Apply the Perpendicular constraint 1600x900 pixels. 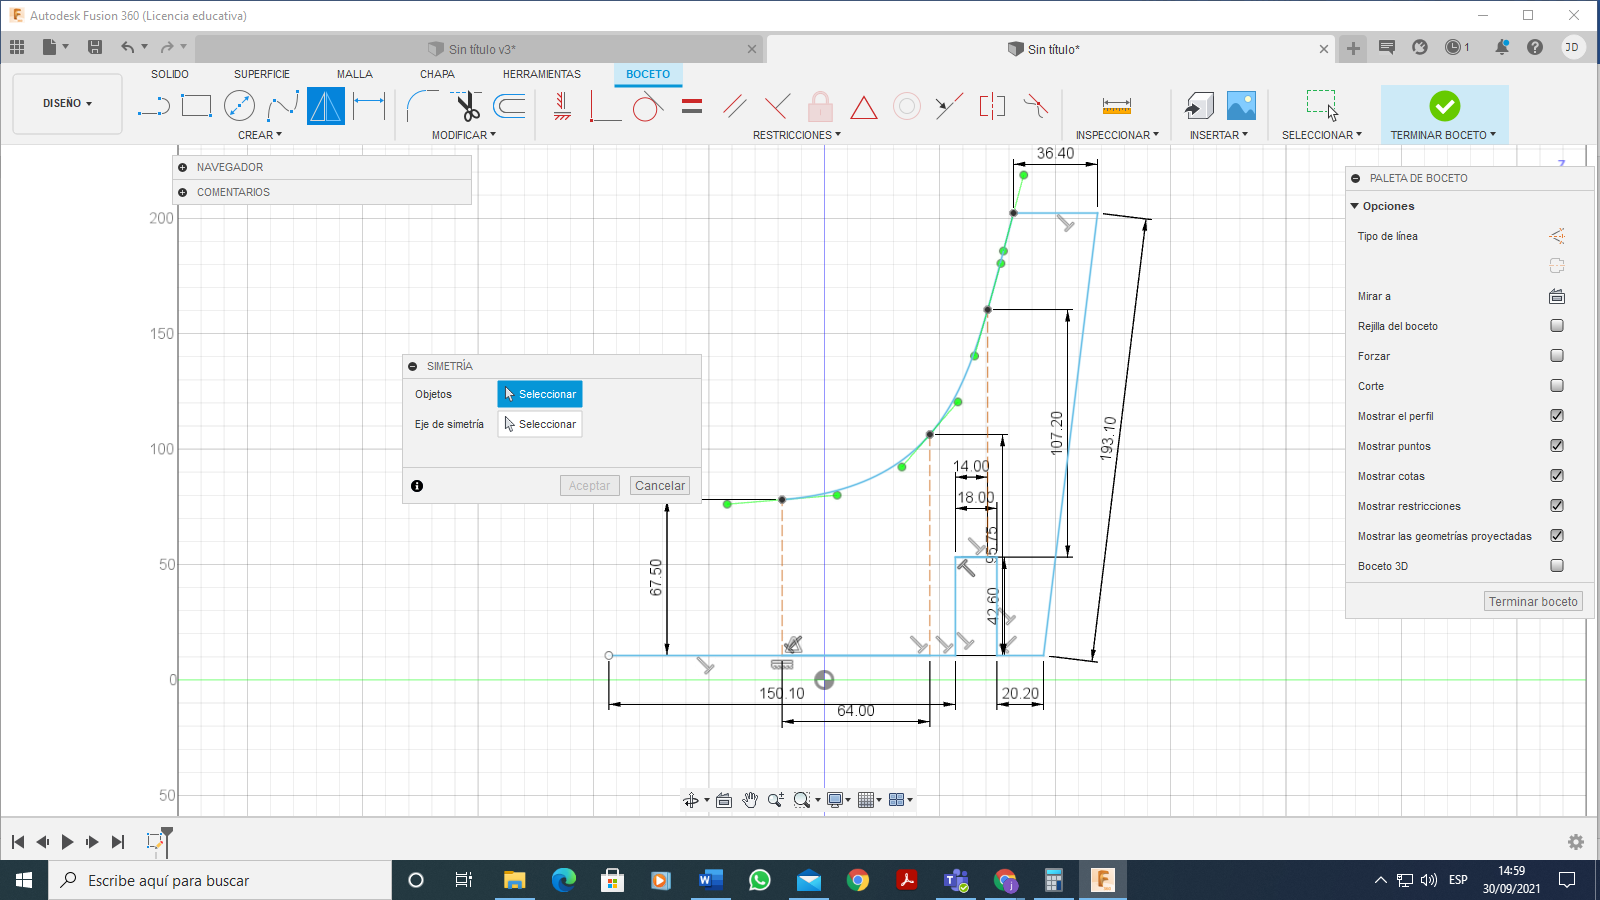click(x=777, y=106)
